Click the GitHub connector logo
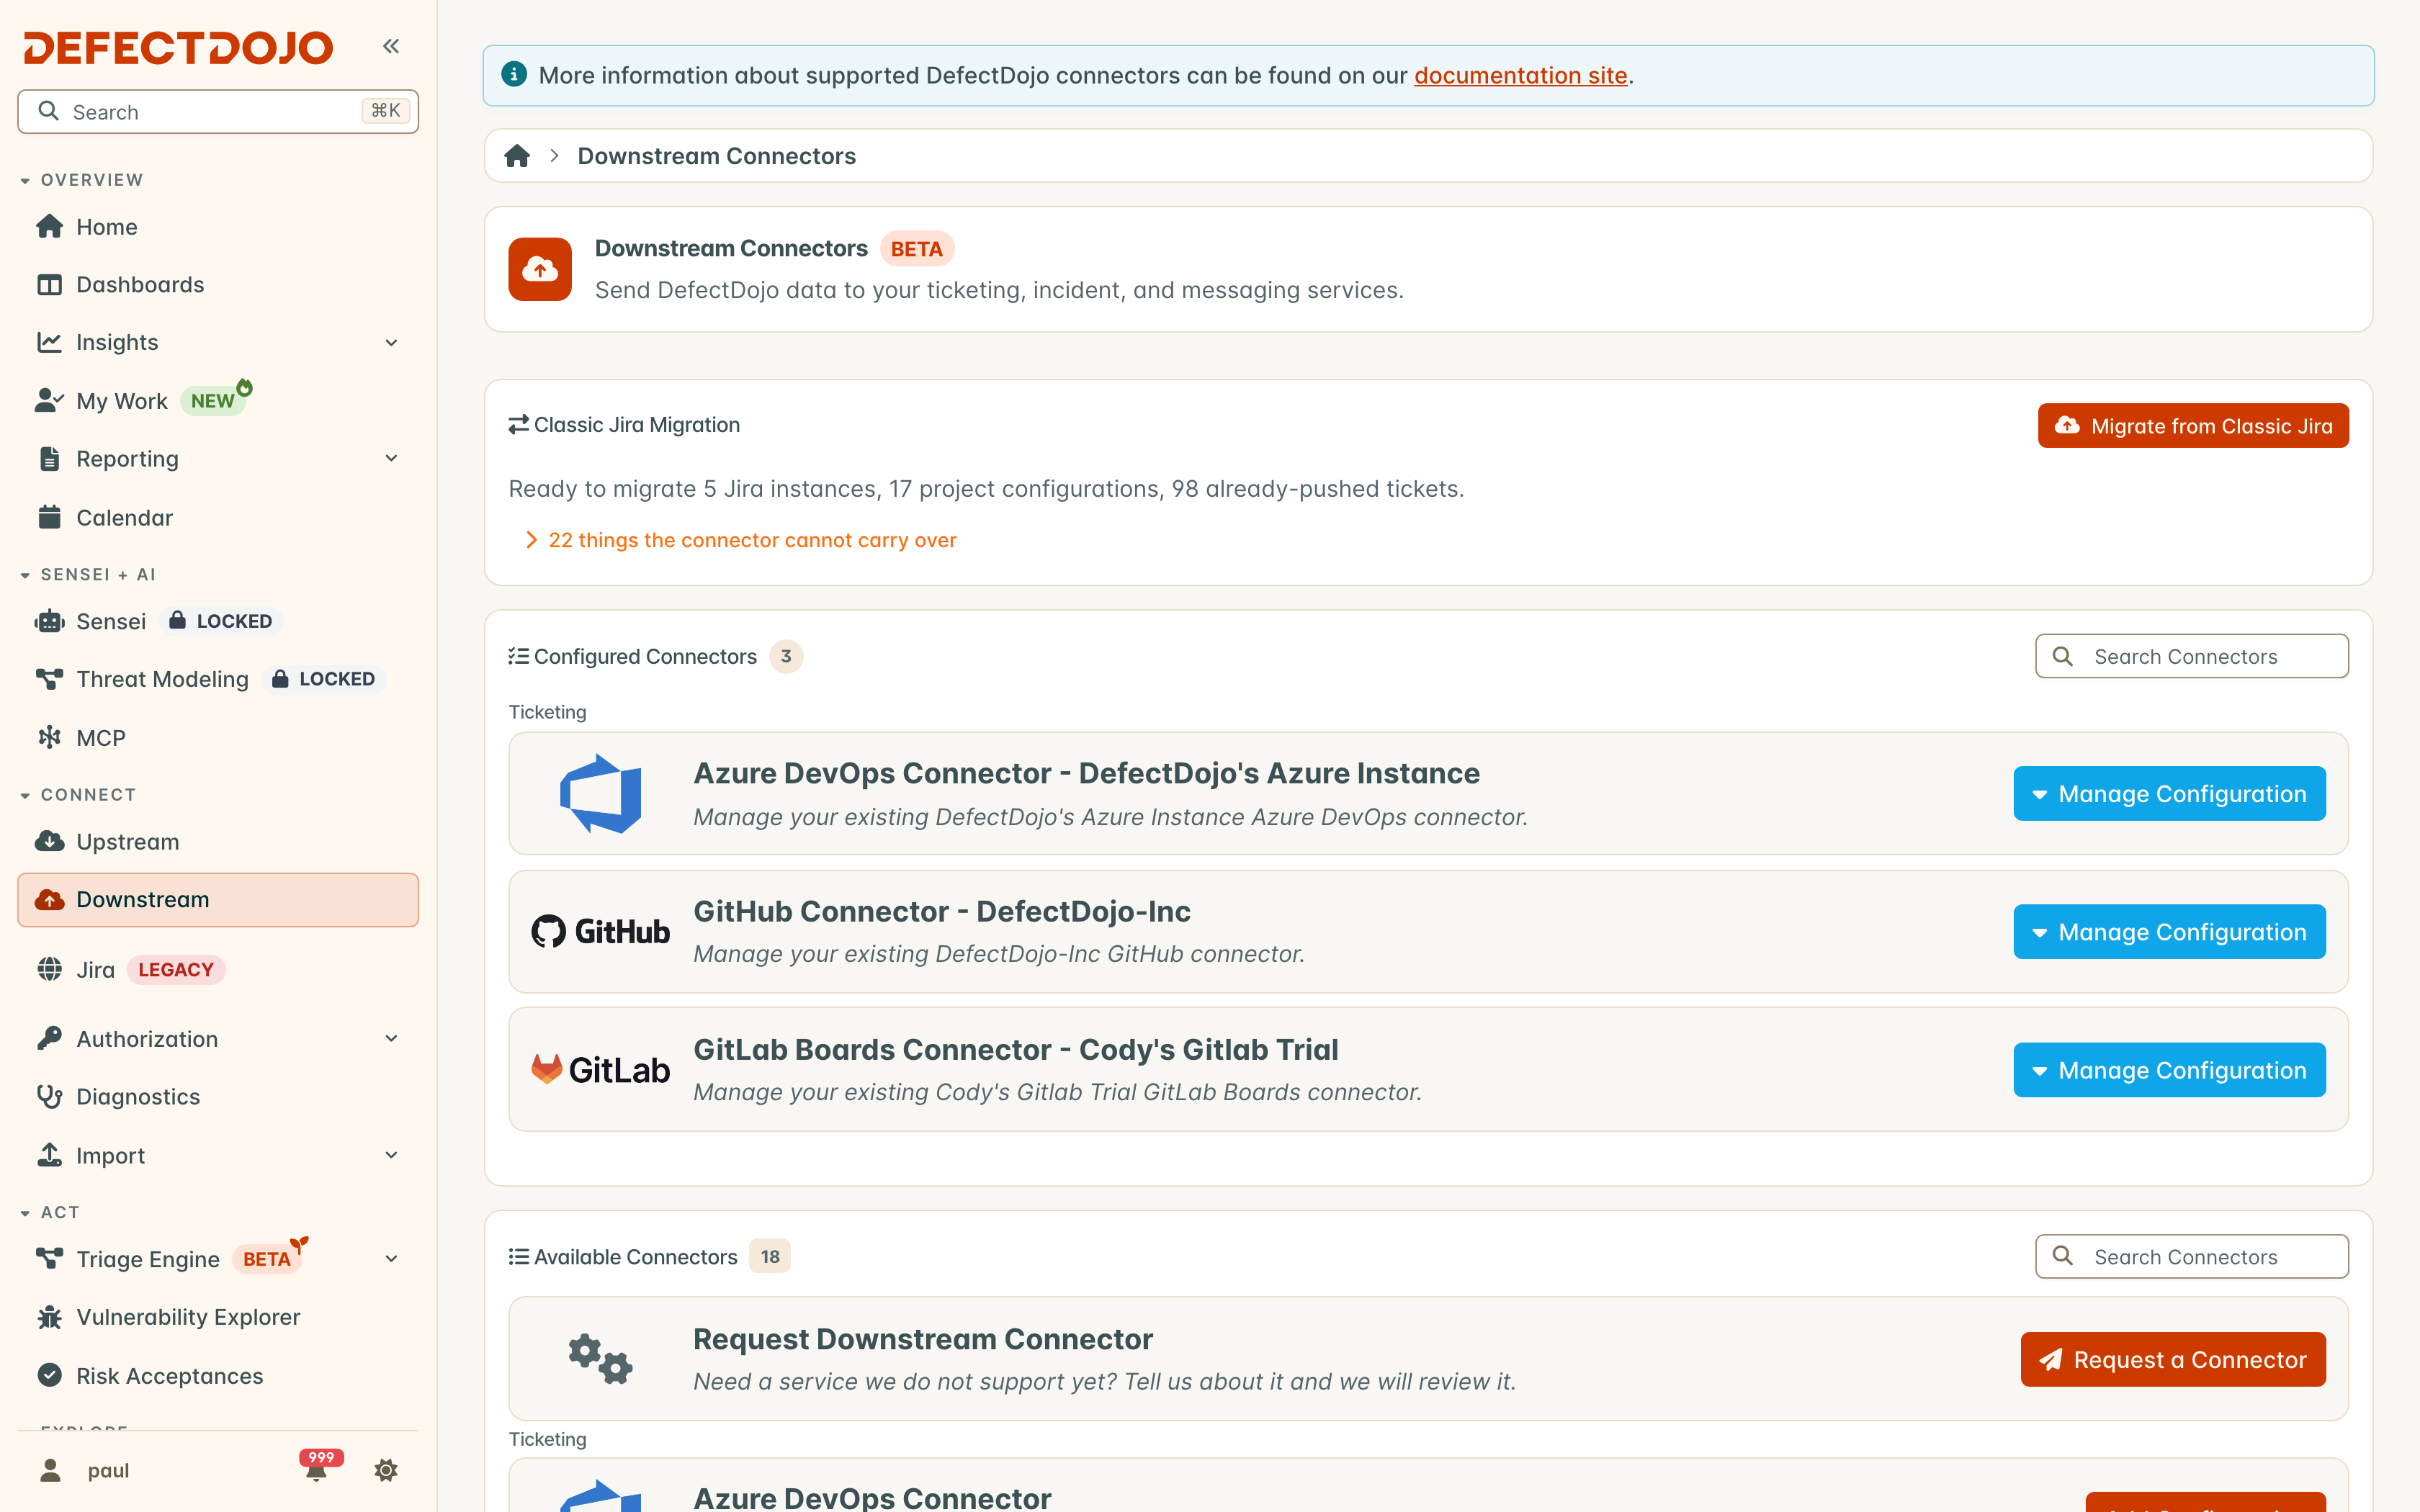 pos(600,932)
